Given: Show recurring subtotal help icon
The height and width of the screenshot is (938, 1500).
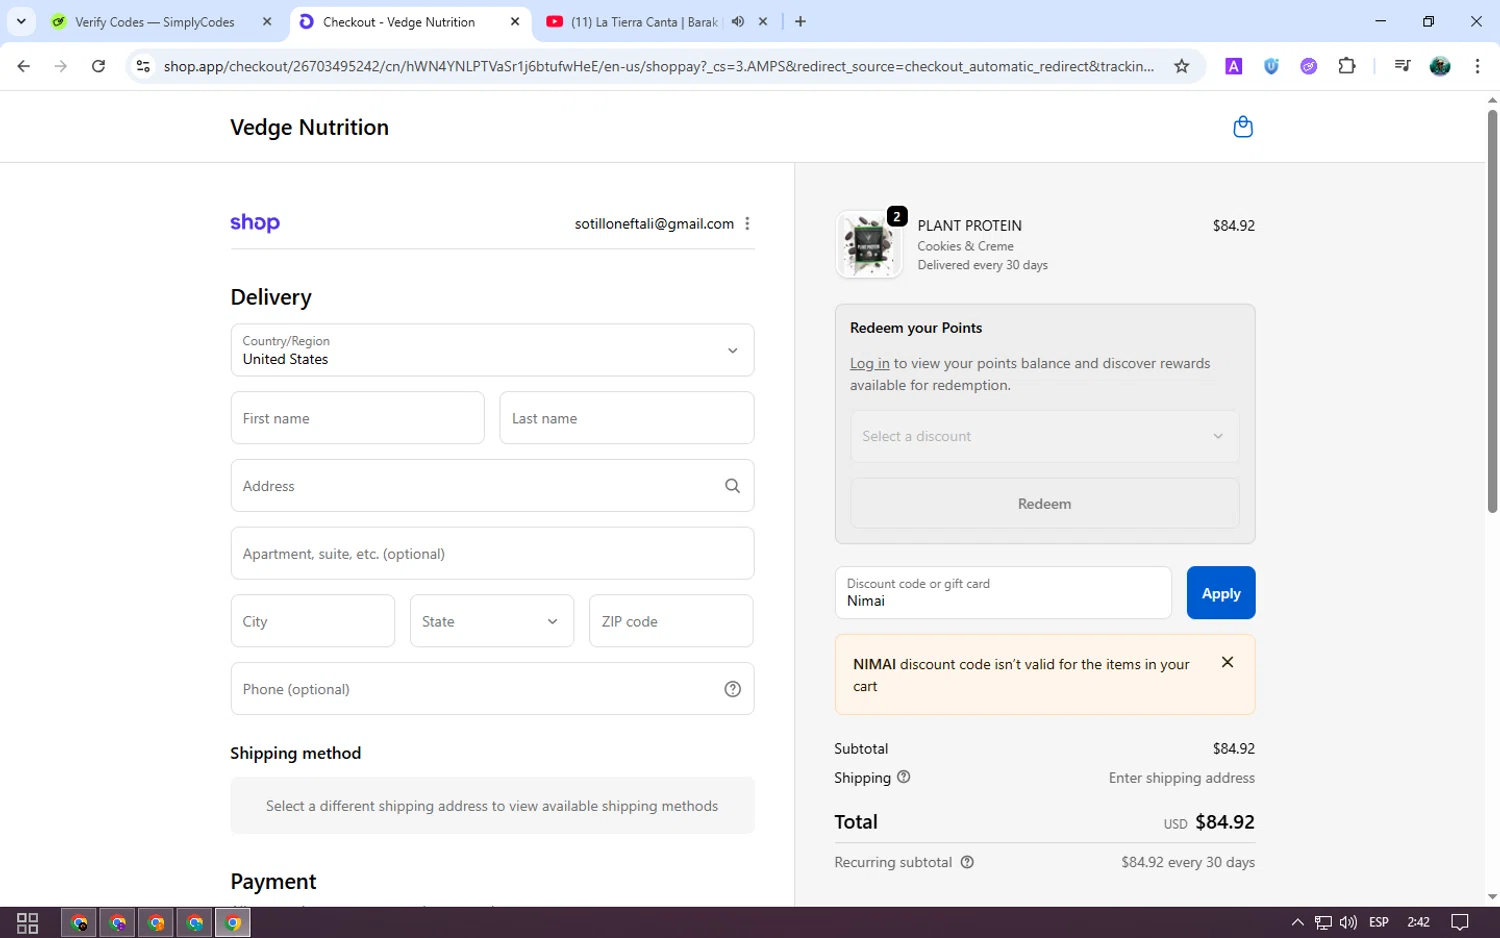Looking at the screenshot, I should (967, 862).
